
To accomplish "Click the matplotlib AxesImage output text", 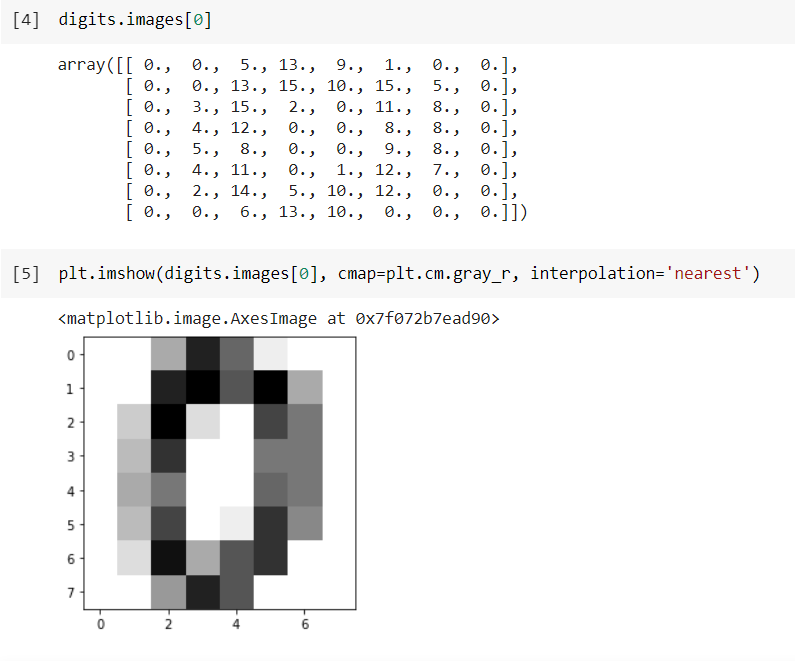I will 279,319.
